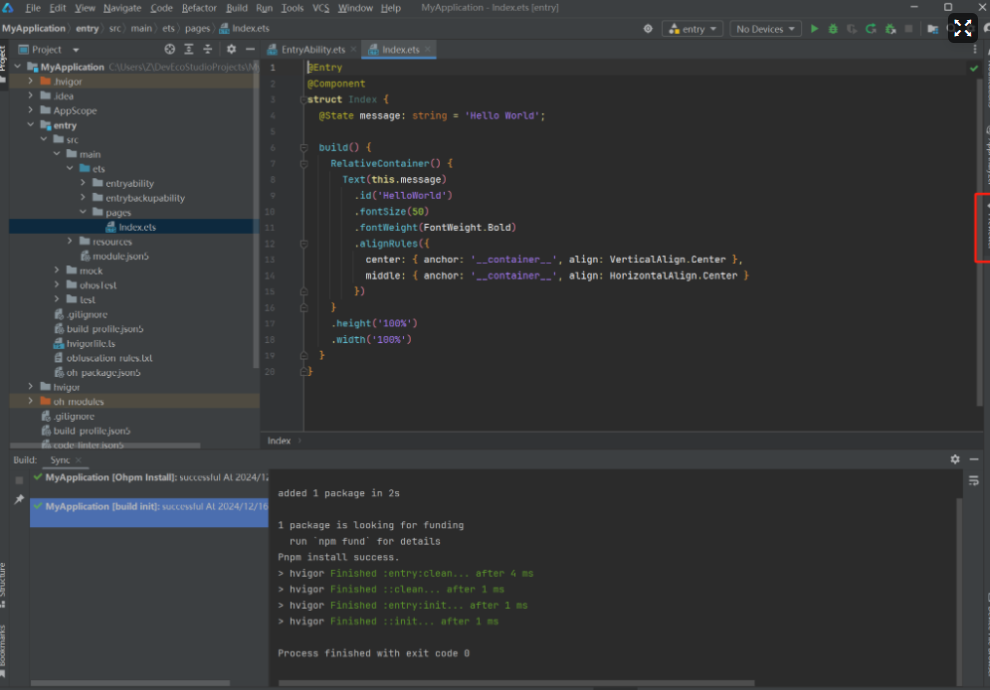Open the No Devices selector dropdown
This screenshot has height=690, width=990.
pyautogui.click(x=765, y=29)
